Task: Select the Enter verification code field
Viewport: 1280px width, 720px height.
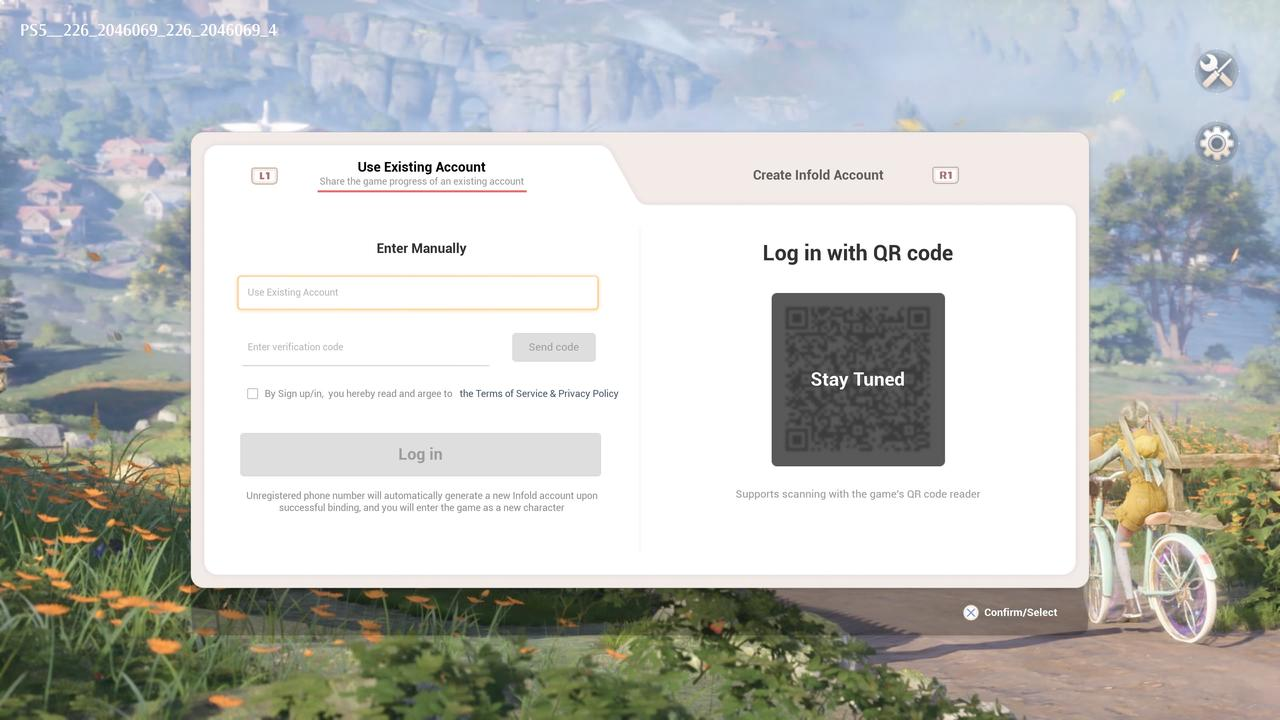Action: [x=365, y=346]
